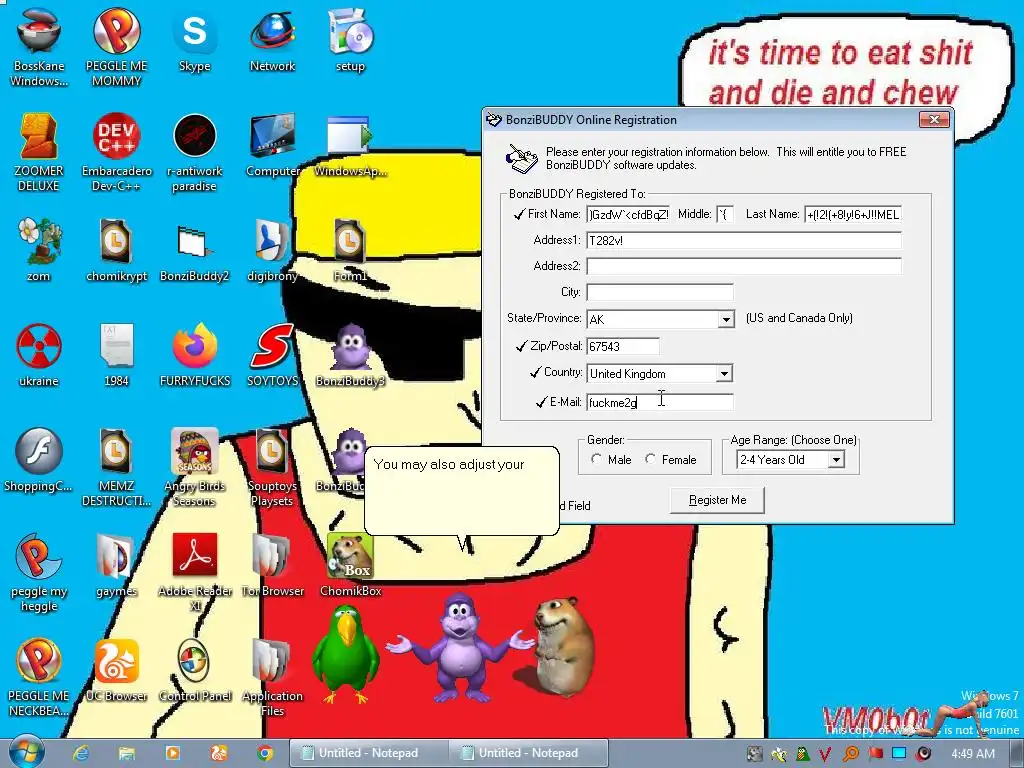Click the E-Mail input field
The image size is (1024, 768).
(x=660, y=402)
